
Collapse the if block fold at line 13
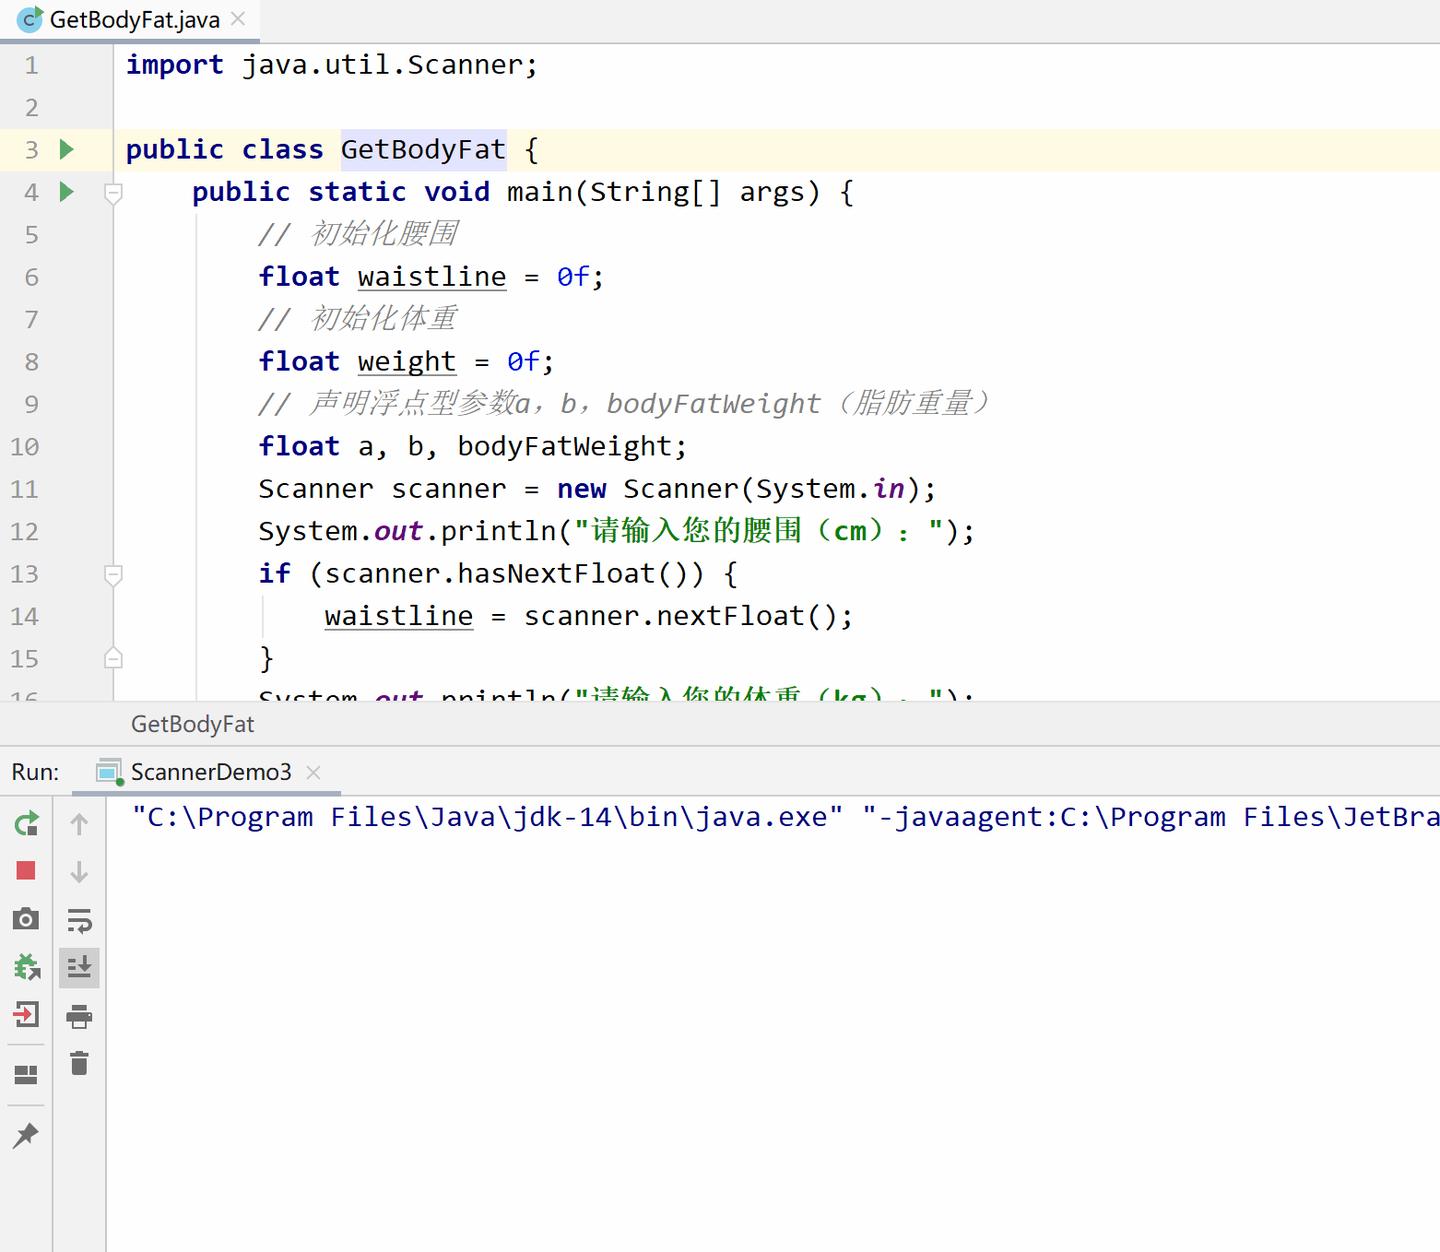113,574
